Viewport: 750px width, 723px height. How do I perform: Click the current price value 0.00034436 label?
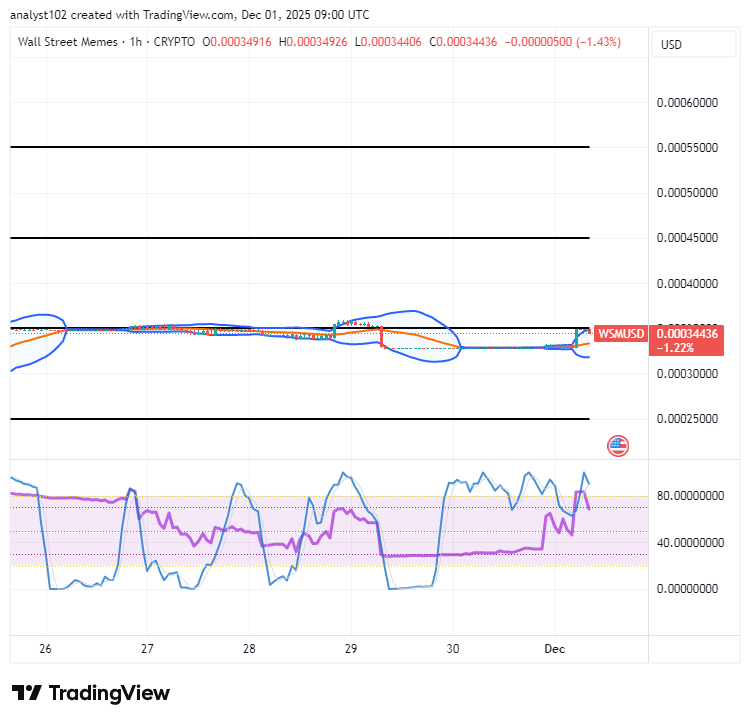(687, 334)
